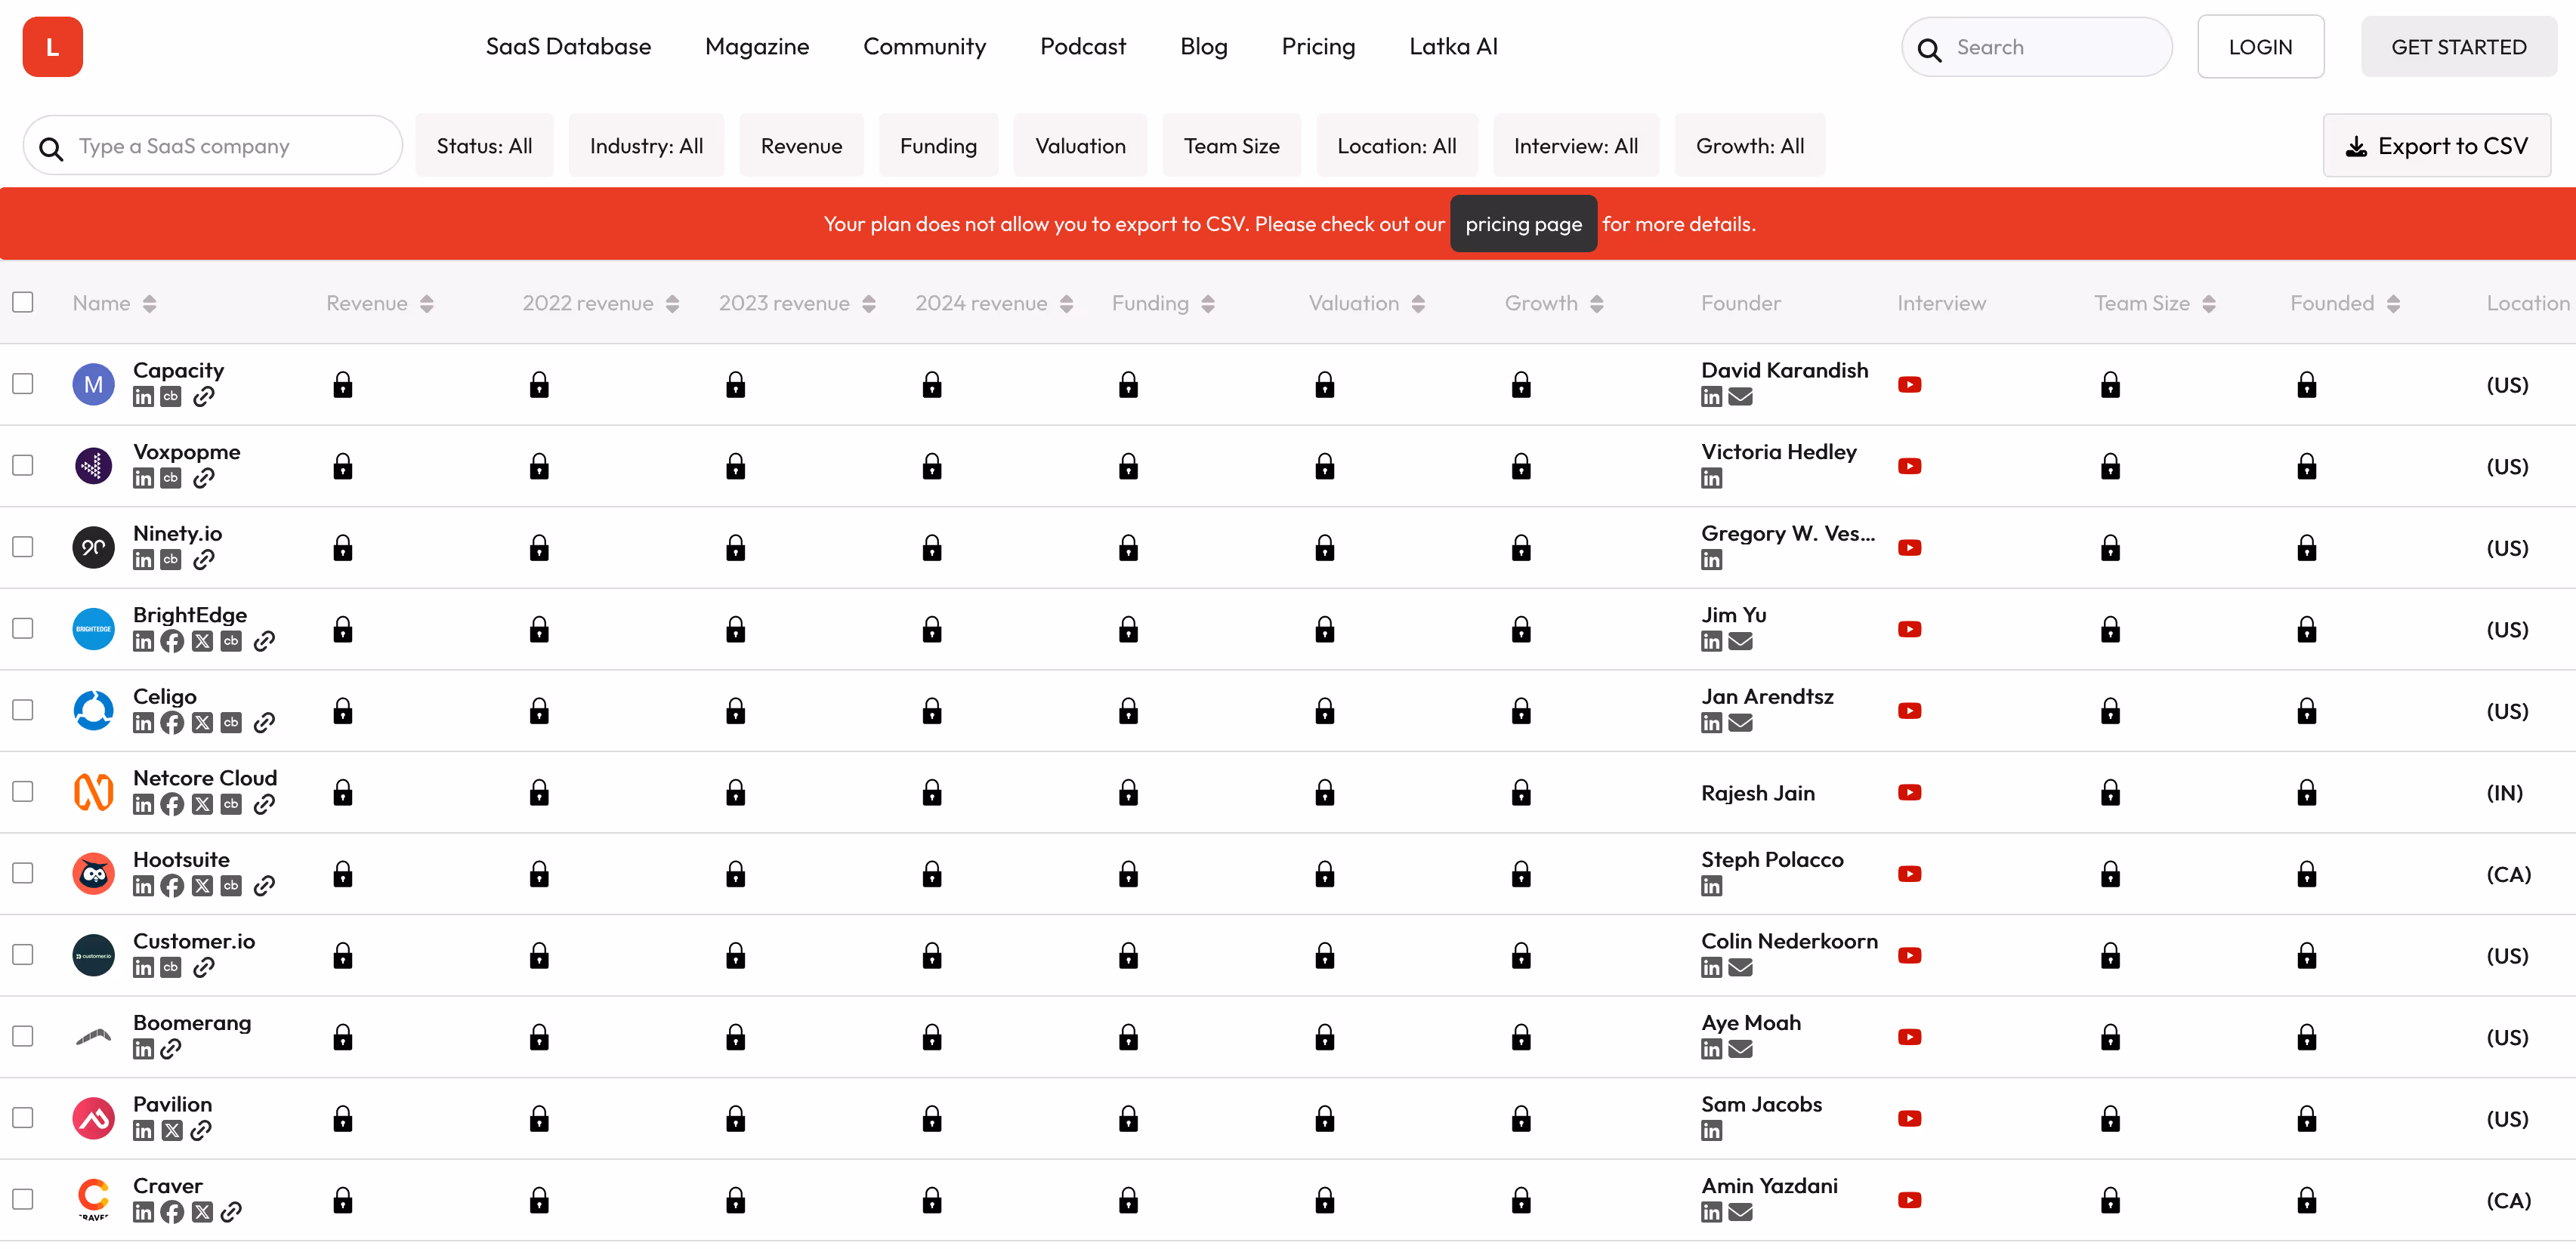
Task: Email David Karandish via envelope icon
Action: (x=1740, y=397)
